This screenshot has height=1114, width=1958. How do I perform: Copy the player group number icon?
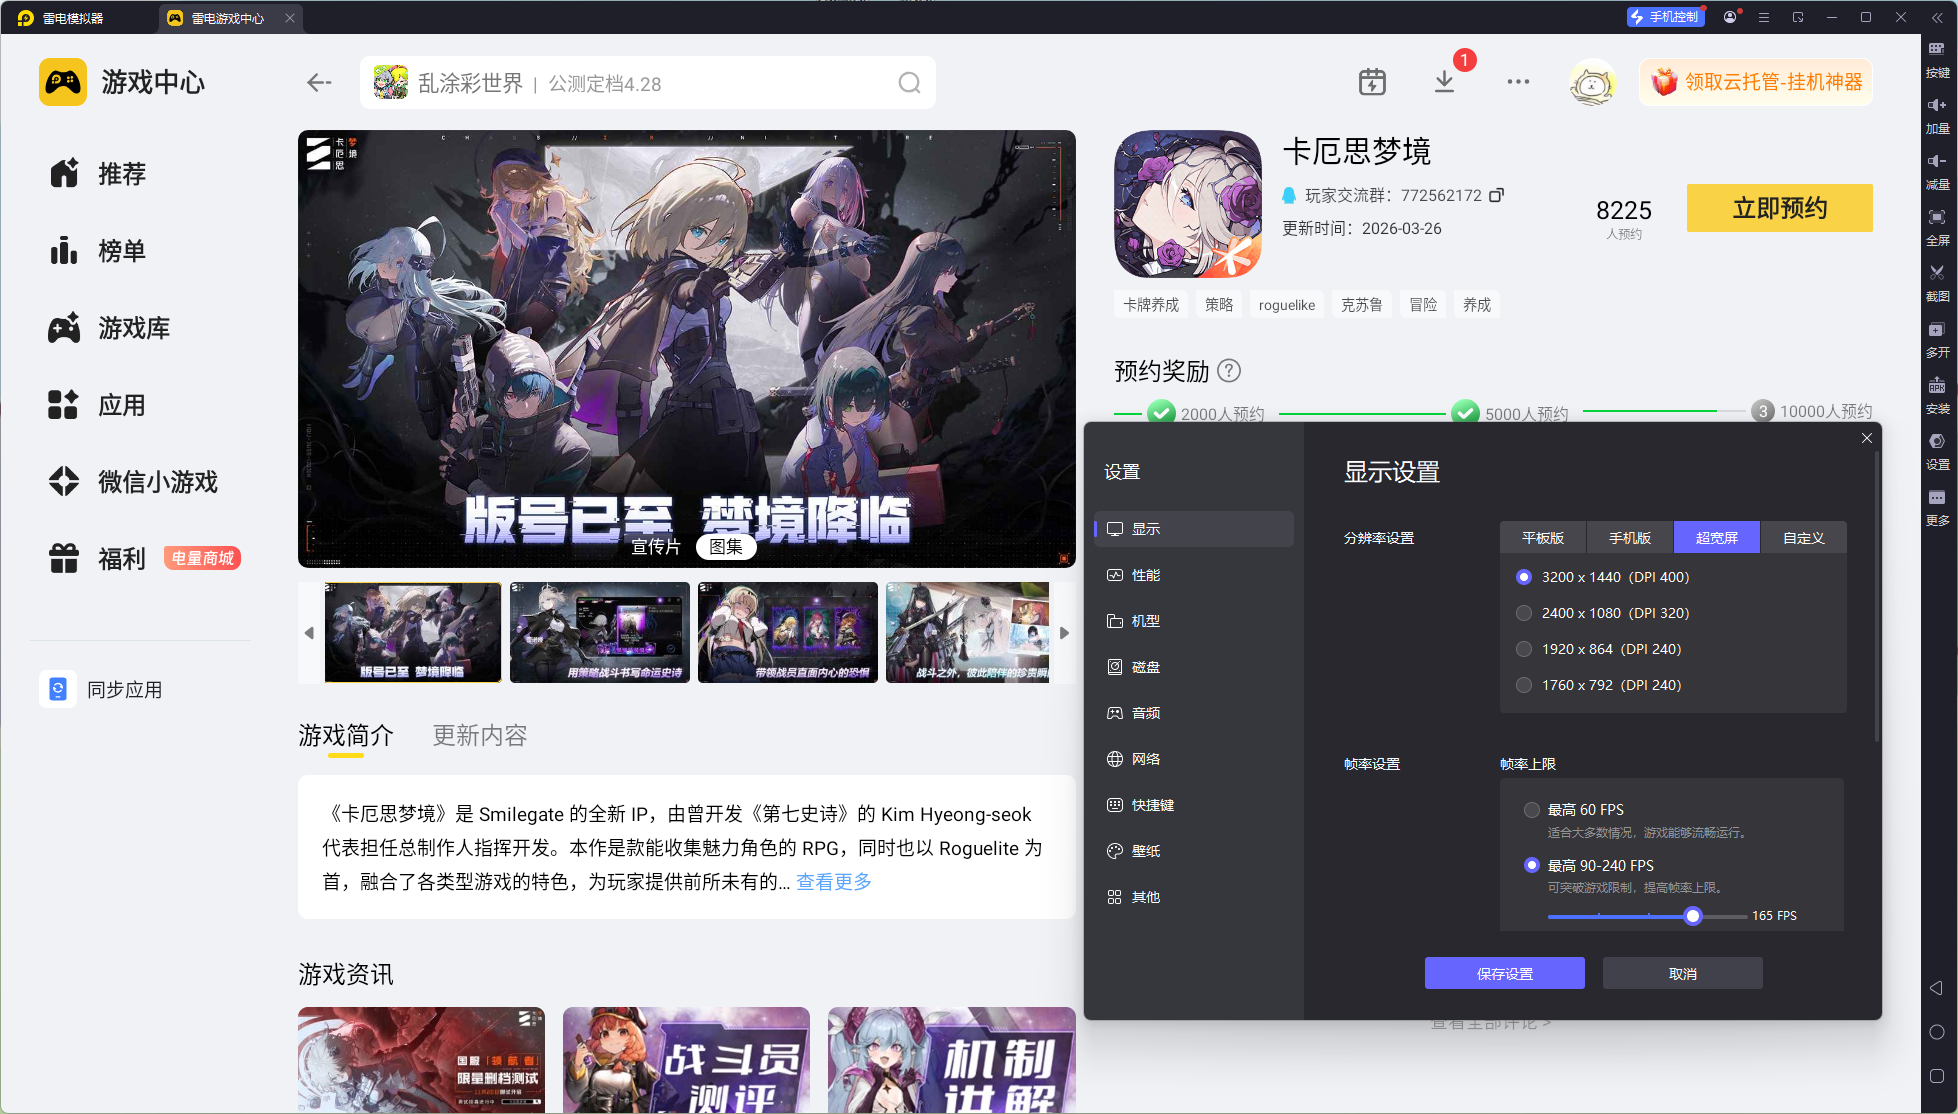pyautogui.click(x=1496, y=195)
